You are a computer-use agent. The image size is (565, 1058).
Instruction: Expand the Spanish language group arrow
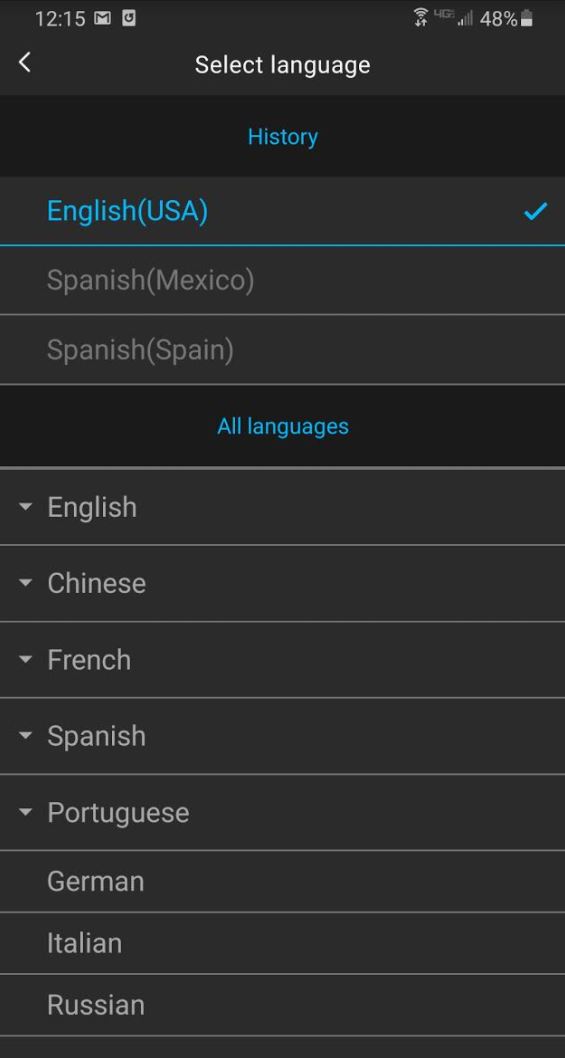pyautogui.click(x=25, y=735)
